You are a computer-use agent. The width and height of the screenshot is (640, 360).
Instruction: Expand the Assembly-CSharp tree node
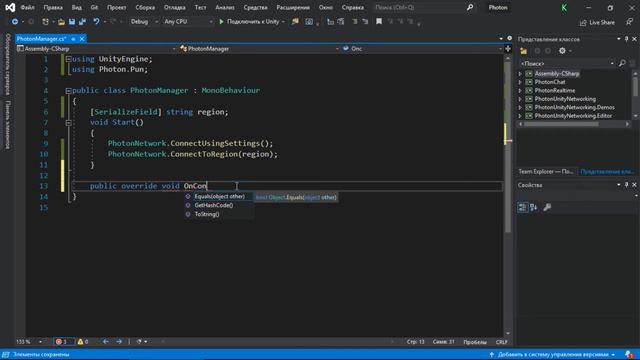(520, 74)
